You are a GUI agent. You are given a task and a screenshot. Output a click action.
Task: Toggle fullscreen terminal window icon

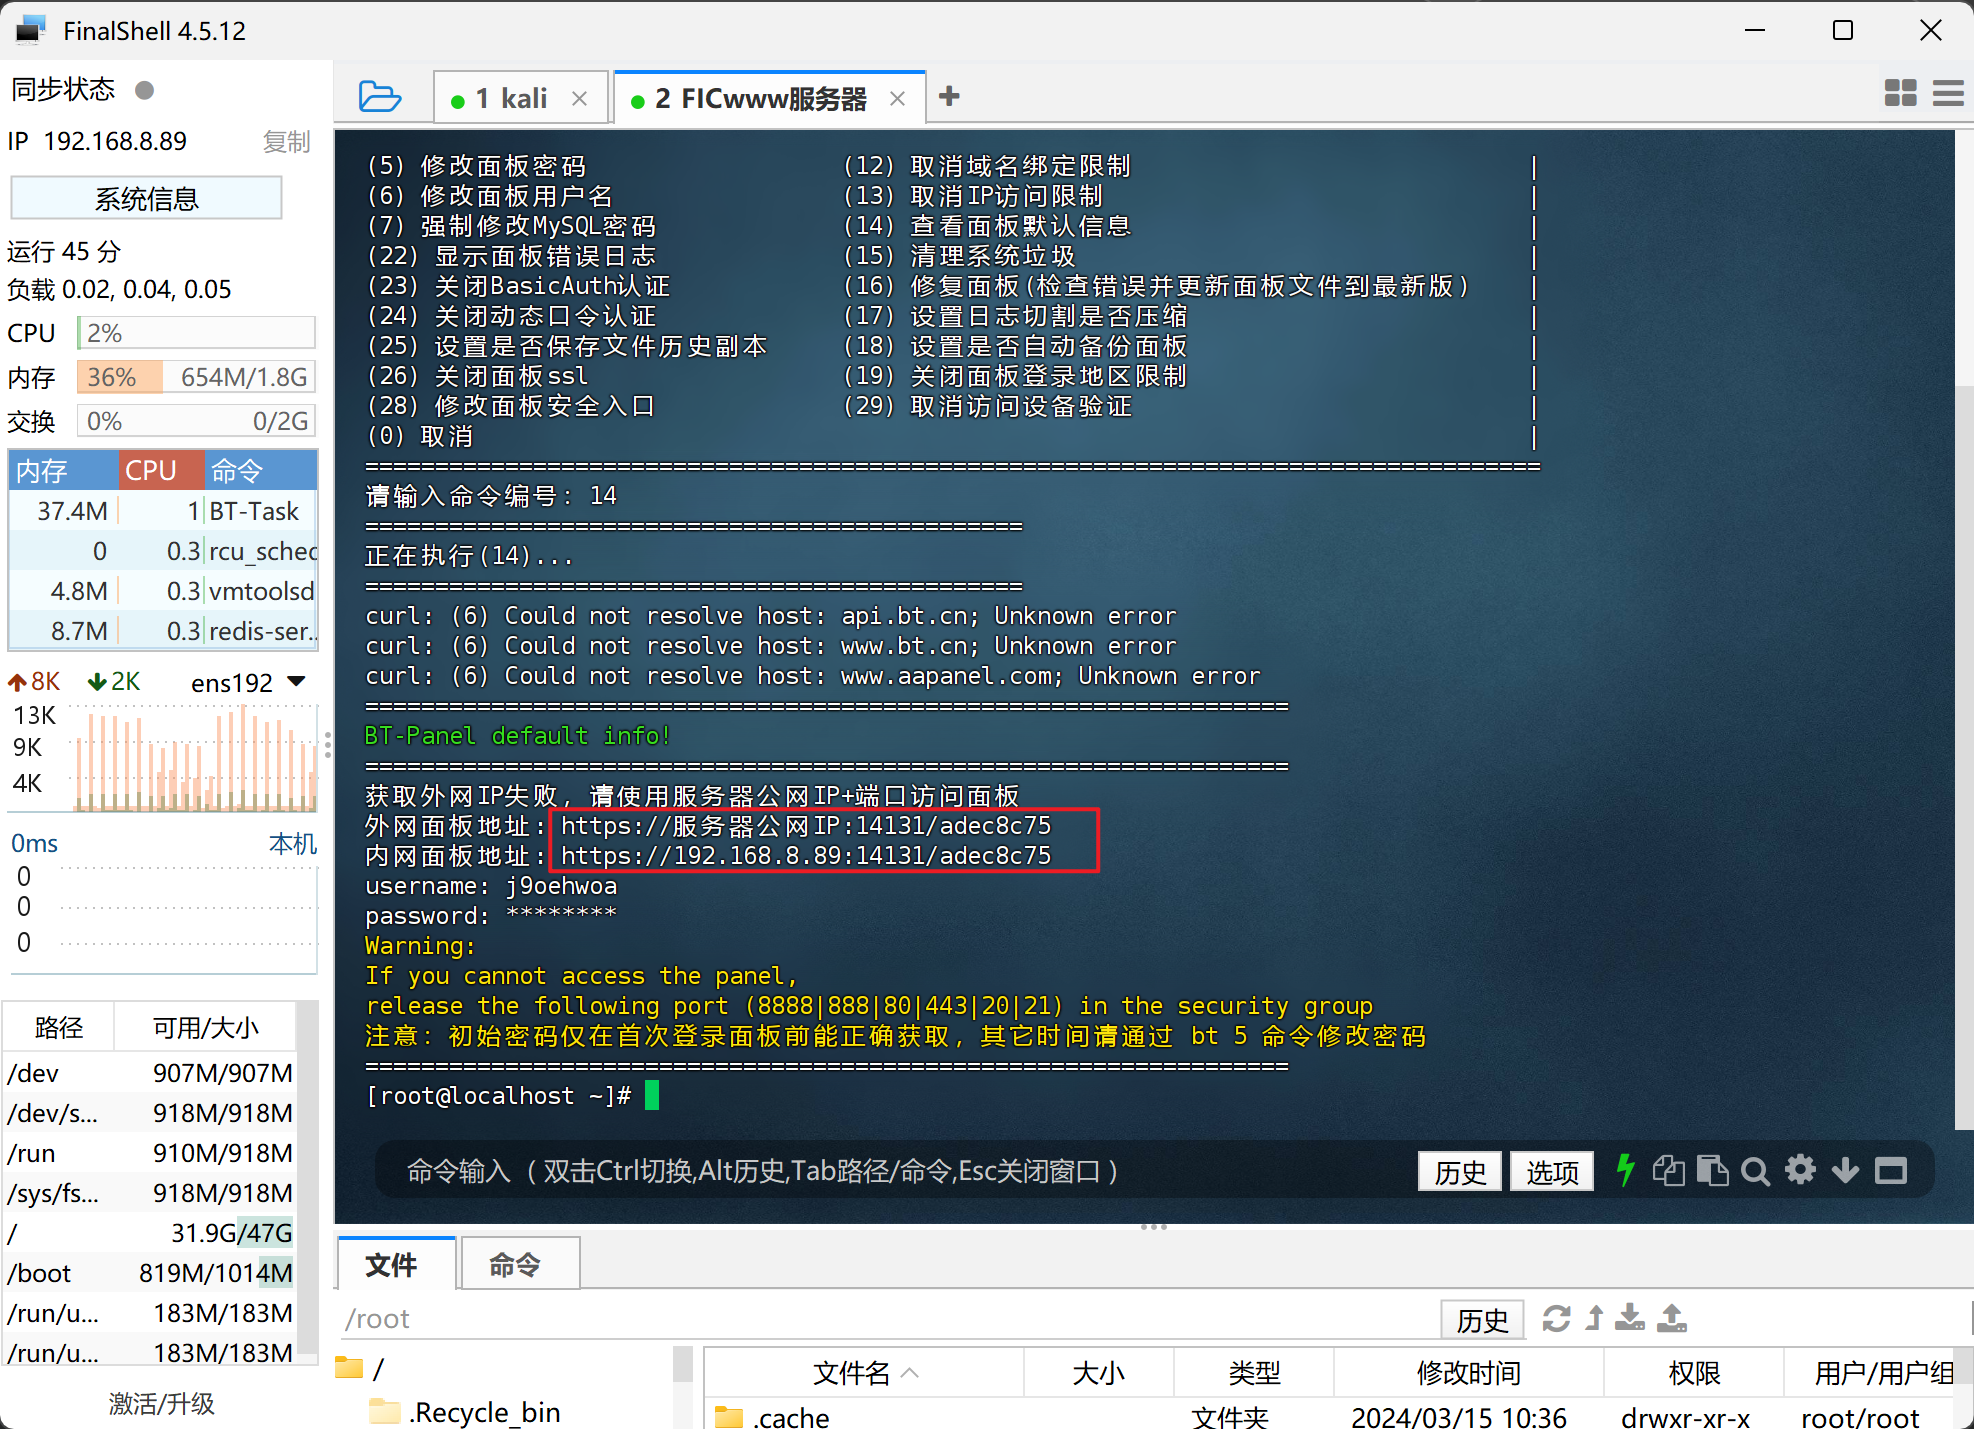(x=1890, y=1170)
